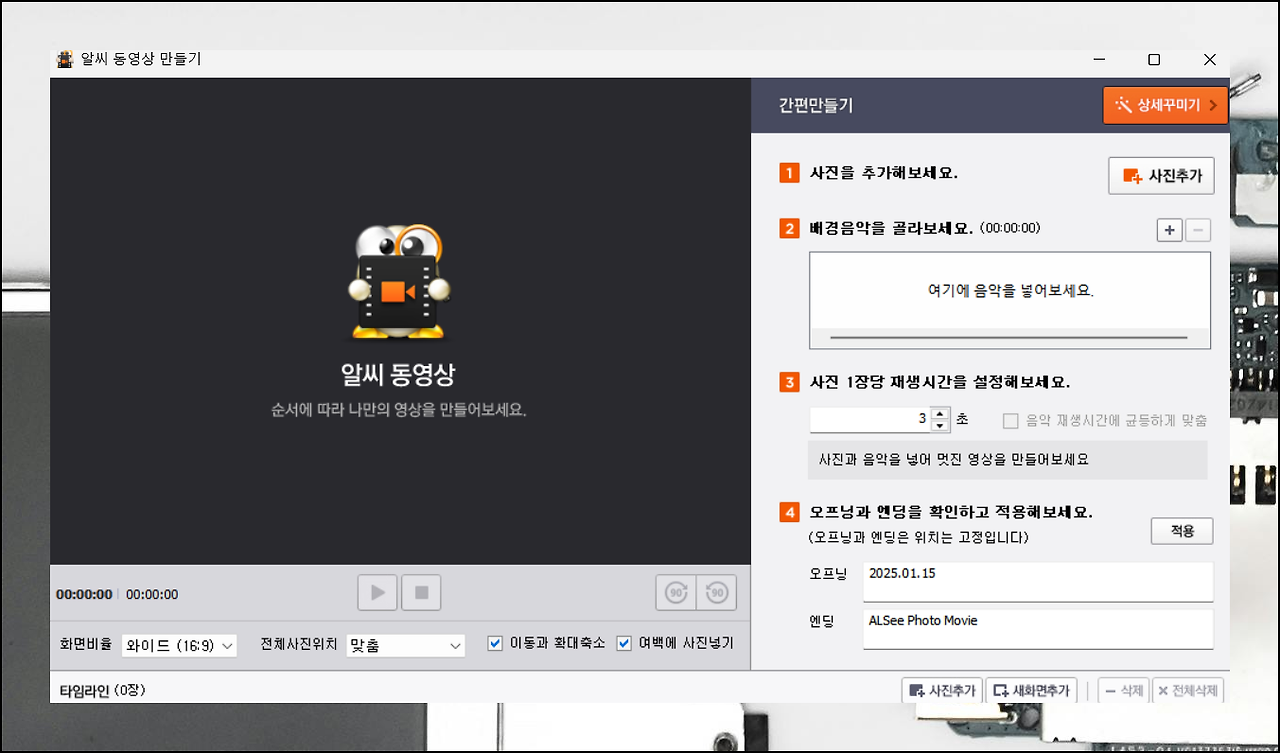Decrease photo duration with the down arrow
The image size is (1280, 753).
pos(939,426)
